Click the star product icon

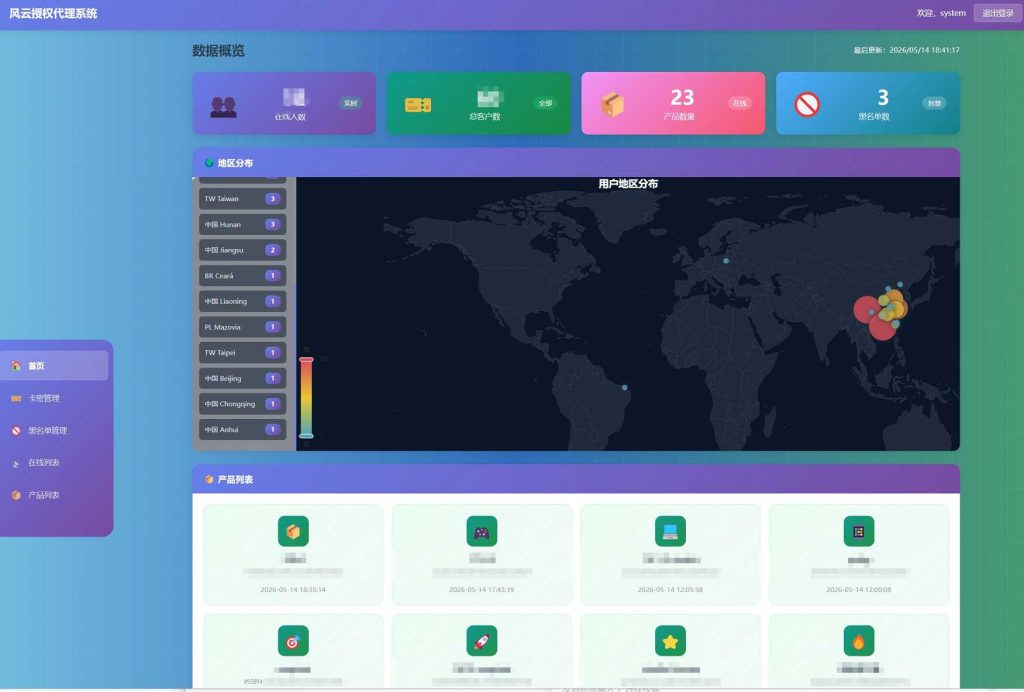[x=670, y=641]
